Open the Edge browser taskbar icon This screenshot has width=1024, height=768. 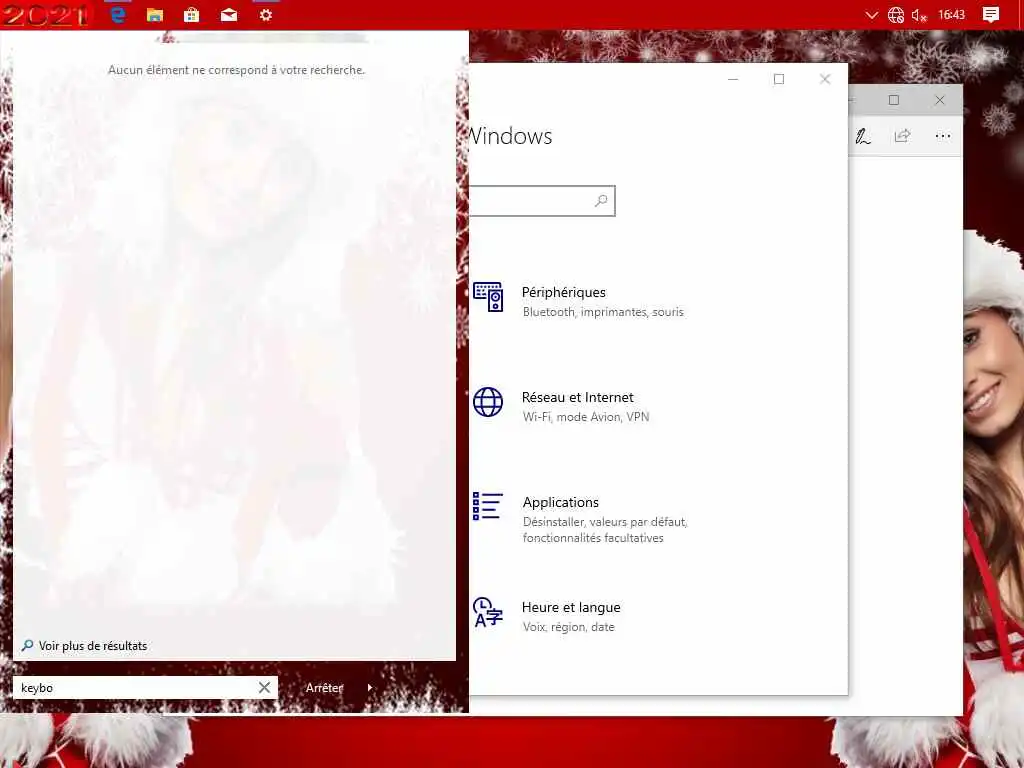[118, 14]
